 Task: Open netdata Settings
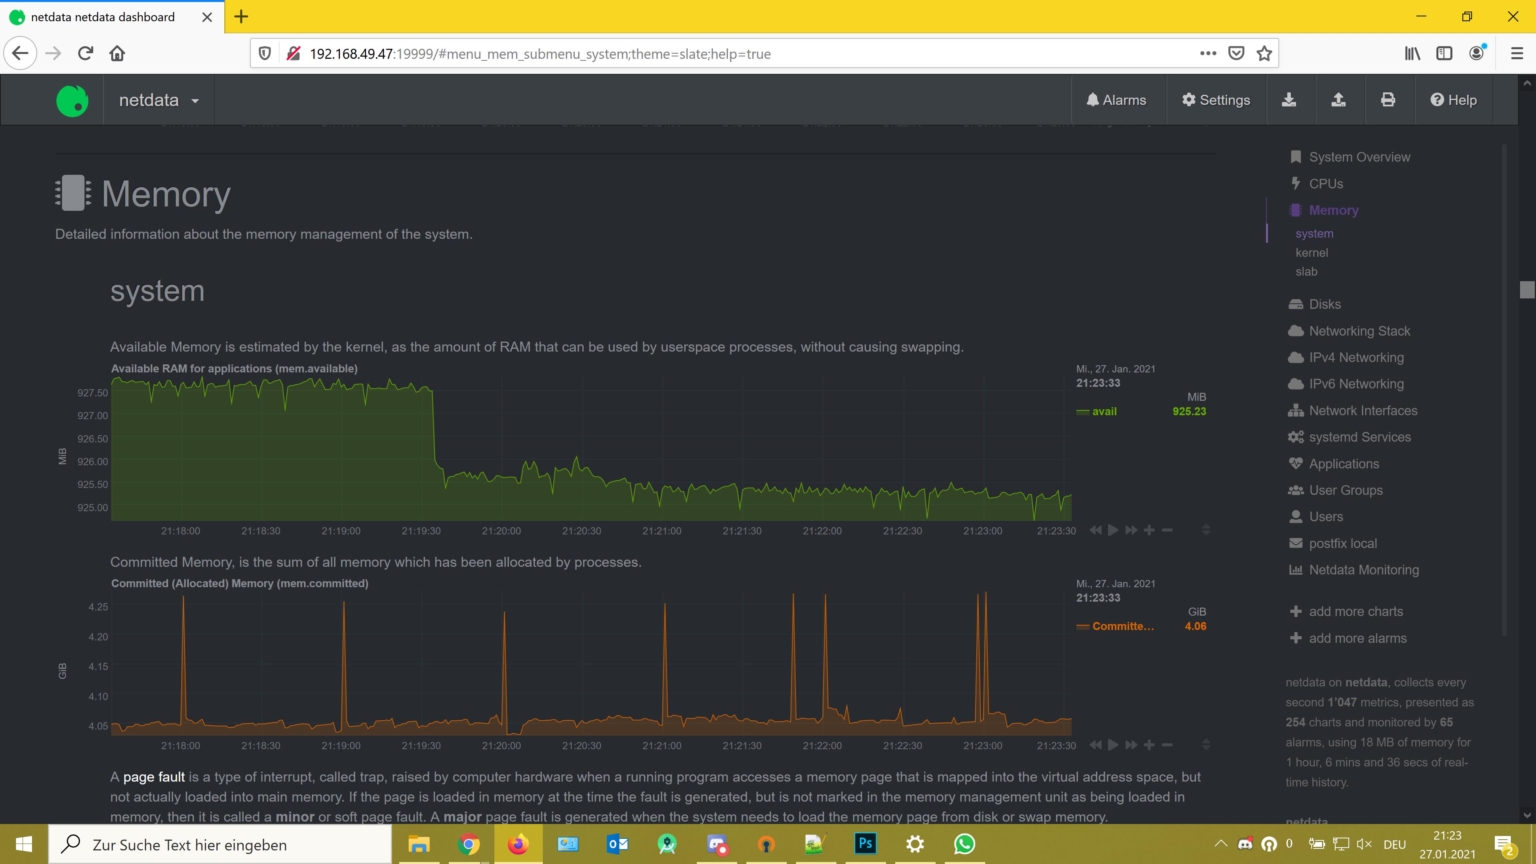(x=1215, y=100)
